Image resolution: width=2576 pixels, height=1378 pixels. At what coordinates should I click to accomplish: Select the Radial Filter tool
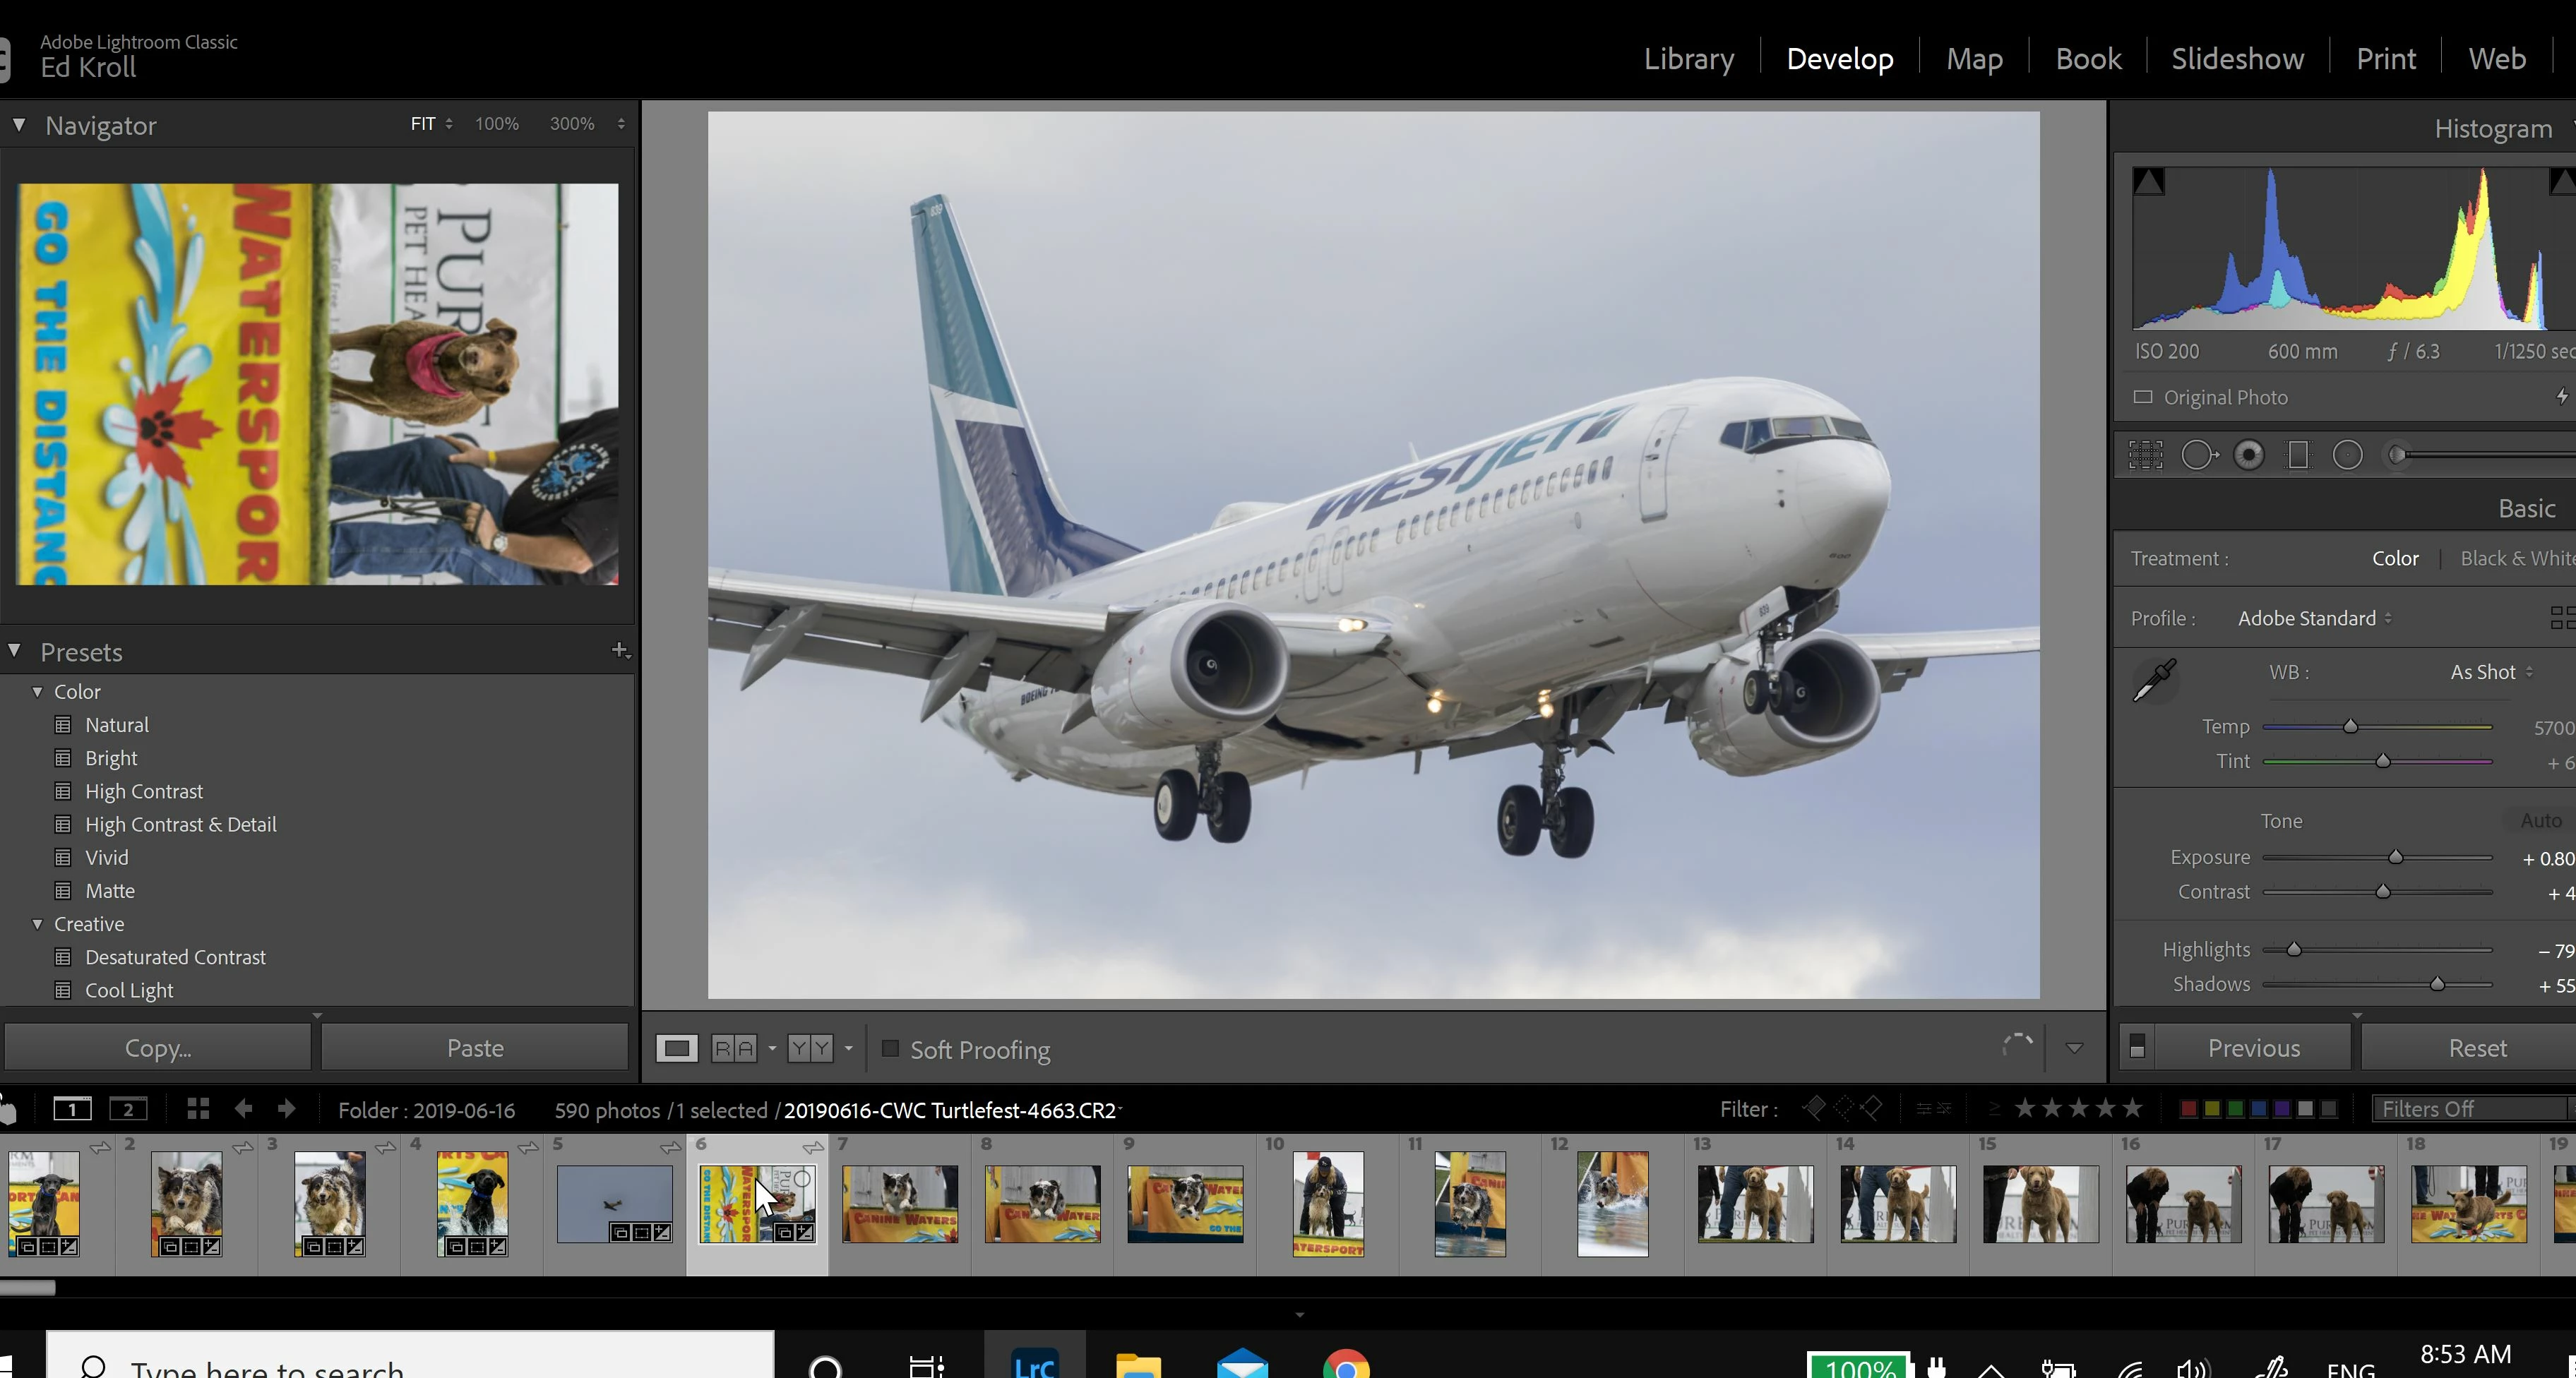pos(2347,455)
